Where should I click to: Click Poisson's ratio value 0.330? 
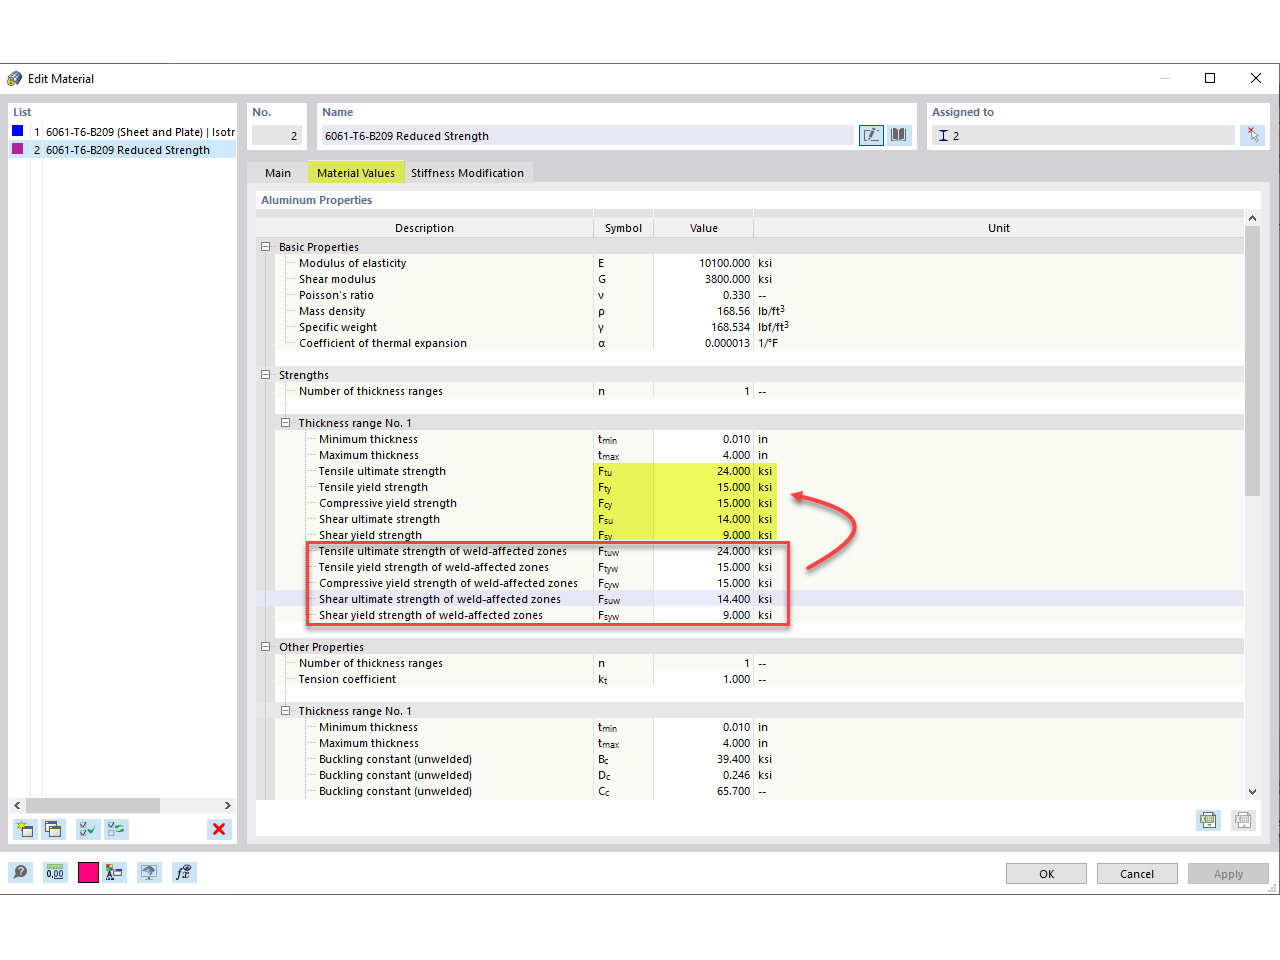coord(704,295)
